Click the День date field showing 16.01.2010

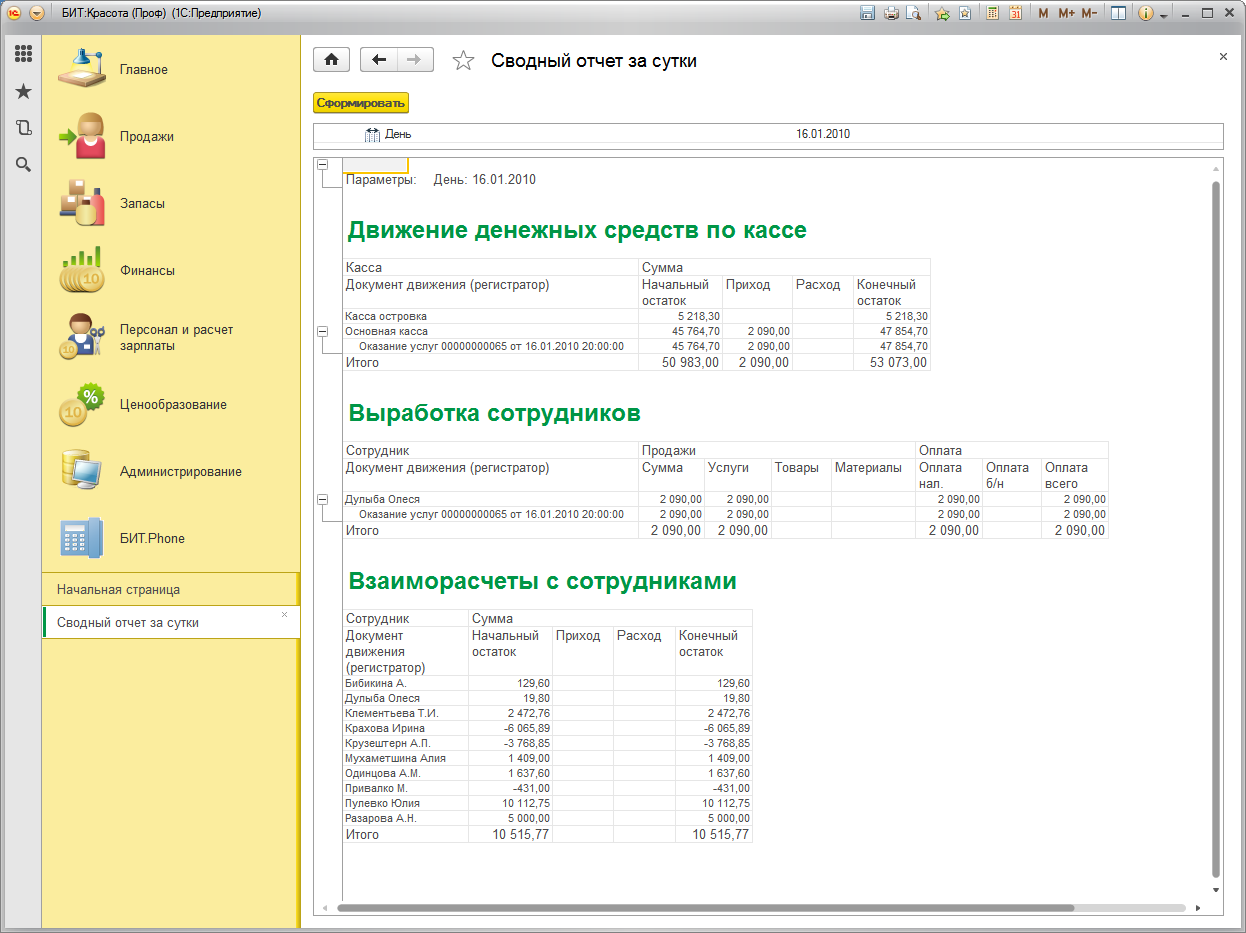(822, 134)
